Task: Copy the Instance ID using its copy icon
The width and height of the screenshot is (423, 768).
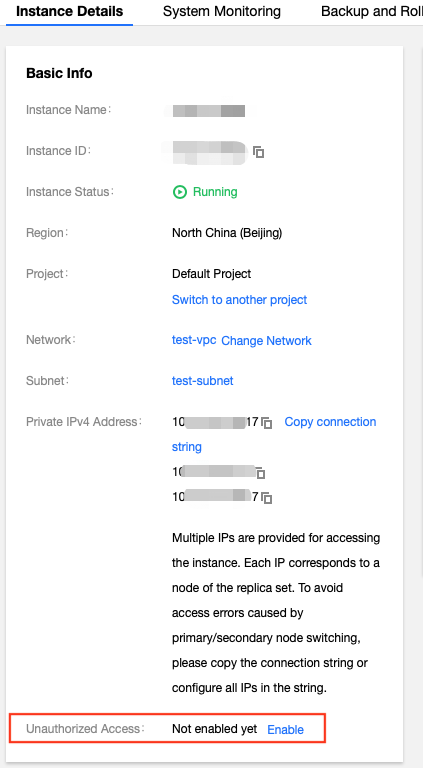Action: point(258,152)
